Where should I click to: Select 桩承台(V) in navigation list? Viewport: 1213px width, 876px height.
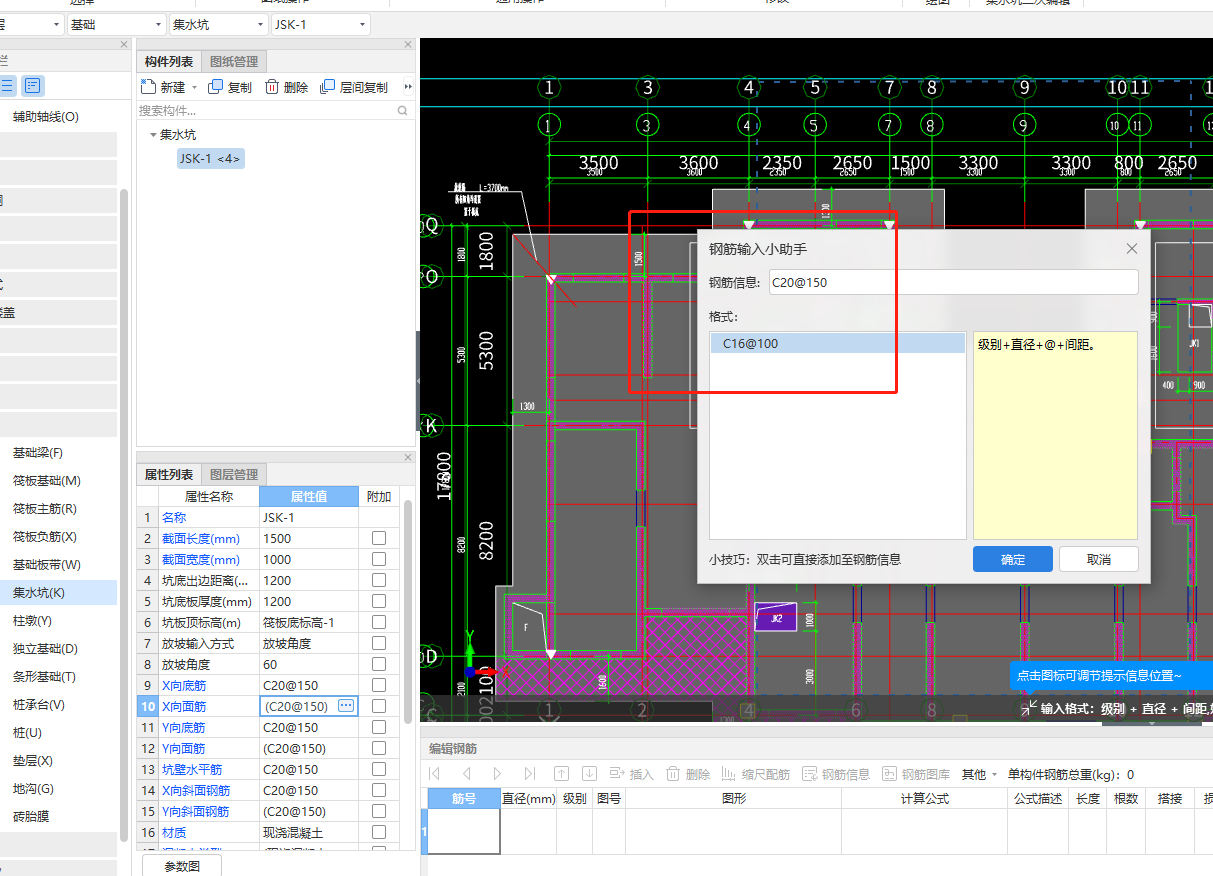coord(38,705)
